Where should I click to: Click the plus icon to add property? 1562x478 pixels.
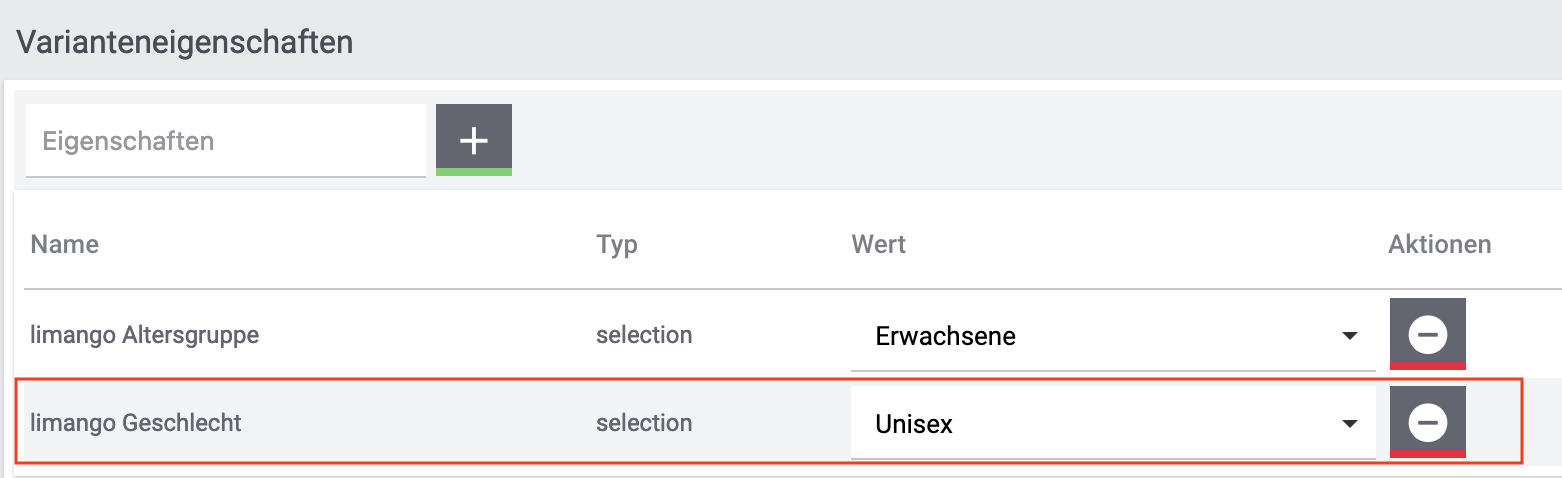tap(473, 140)
